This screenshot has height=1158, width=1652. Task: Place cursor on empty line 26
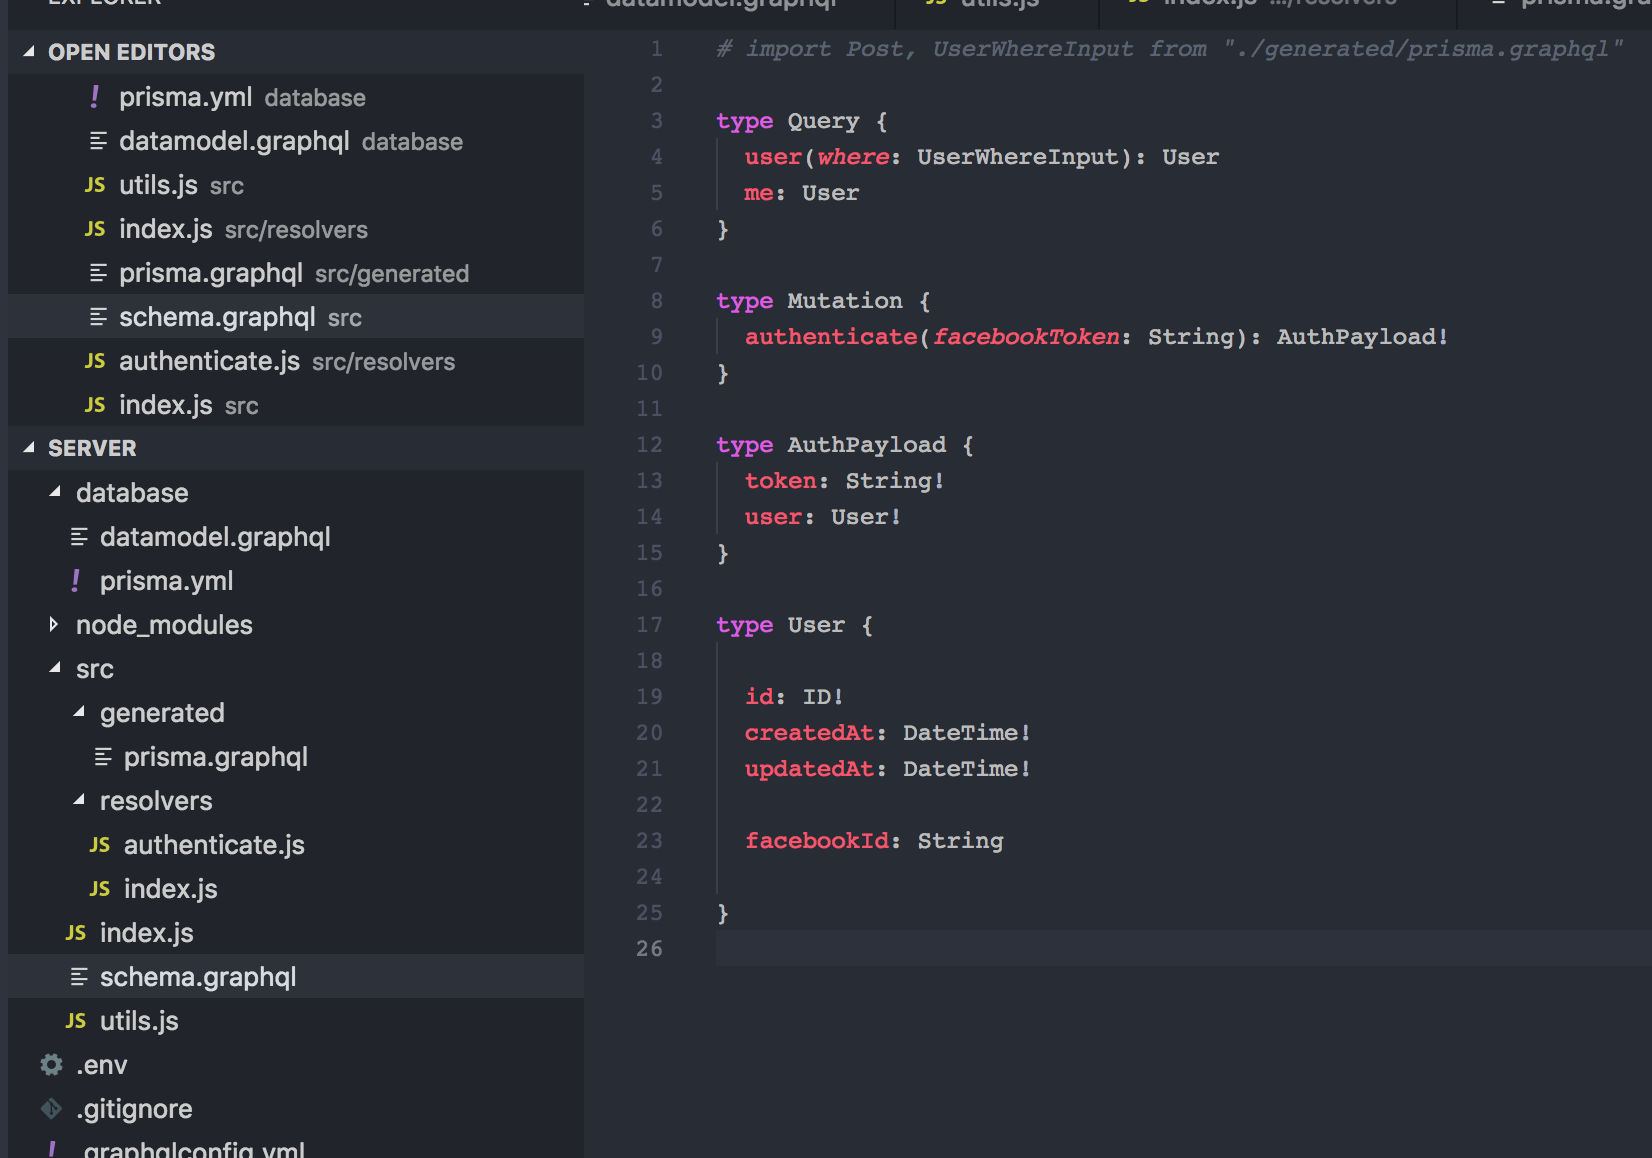pos(1184,948)
